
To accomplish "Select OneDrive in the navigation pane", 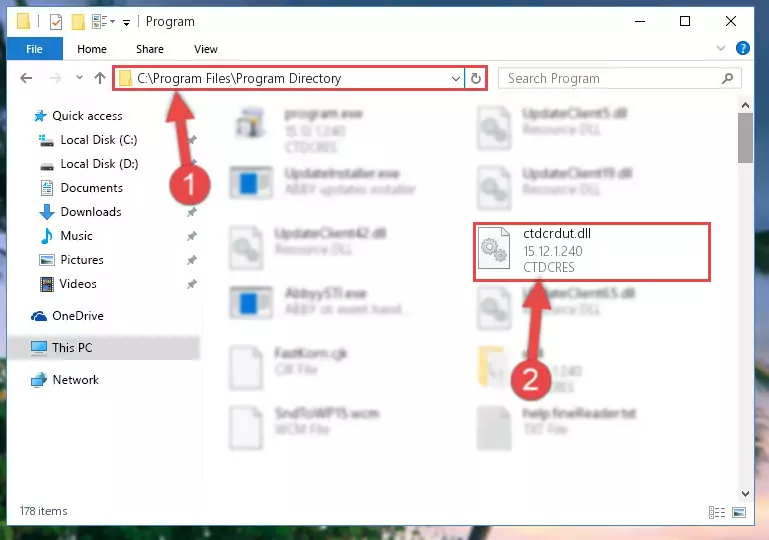I will pyautogui.click(x=77, y=316).
